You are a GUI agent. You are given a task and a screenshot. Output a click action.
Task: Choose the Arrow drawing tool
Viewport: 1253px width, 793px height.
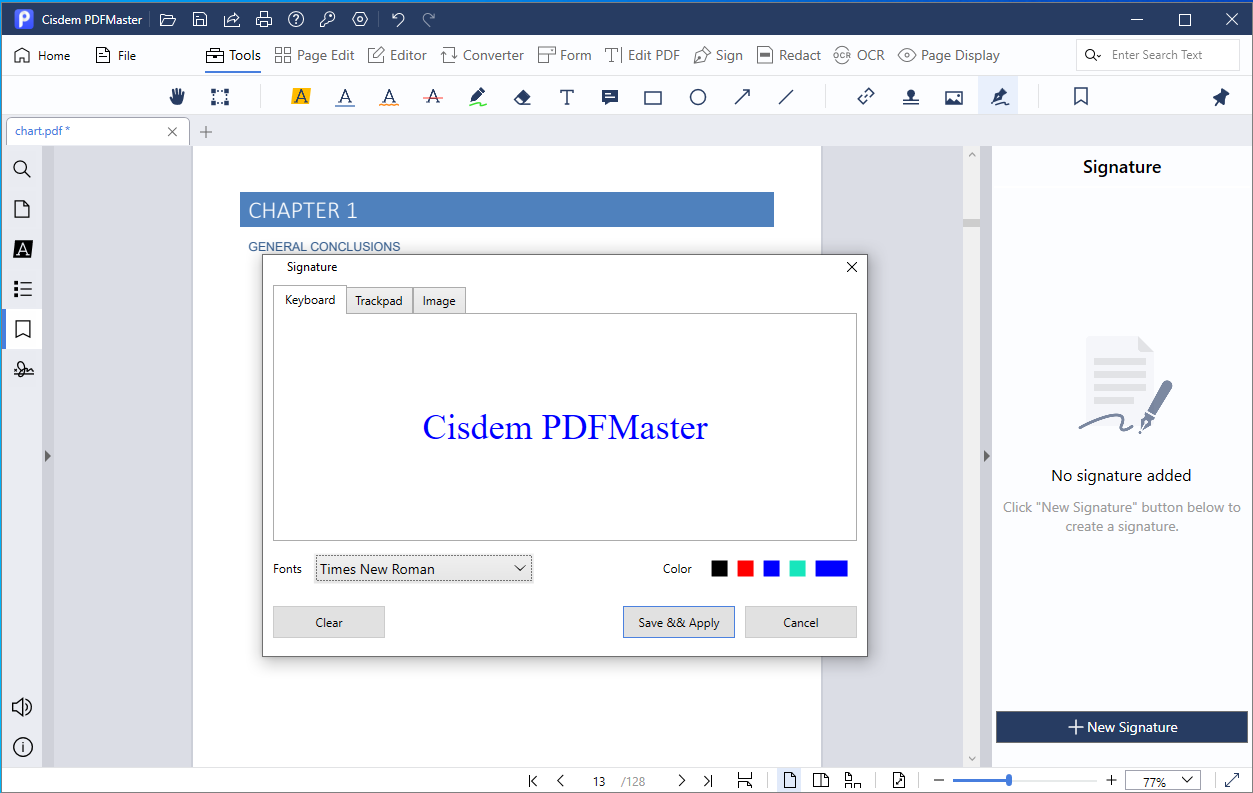742,97
